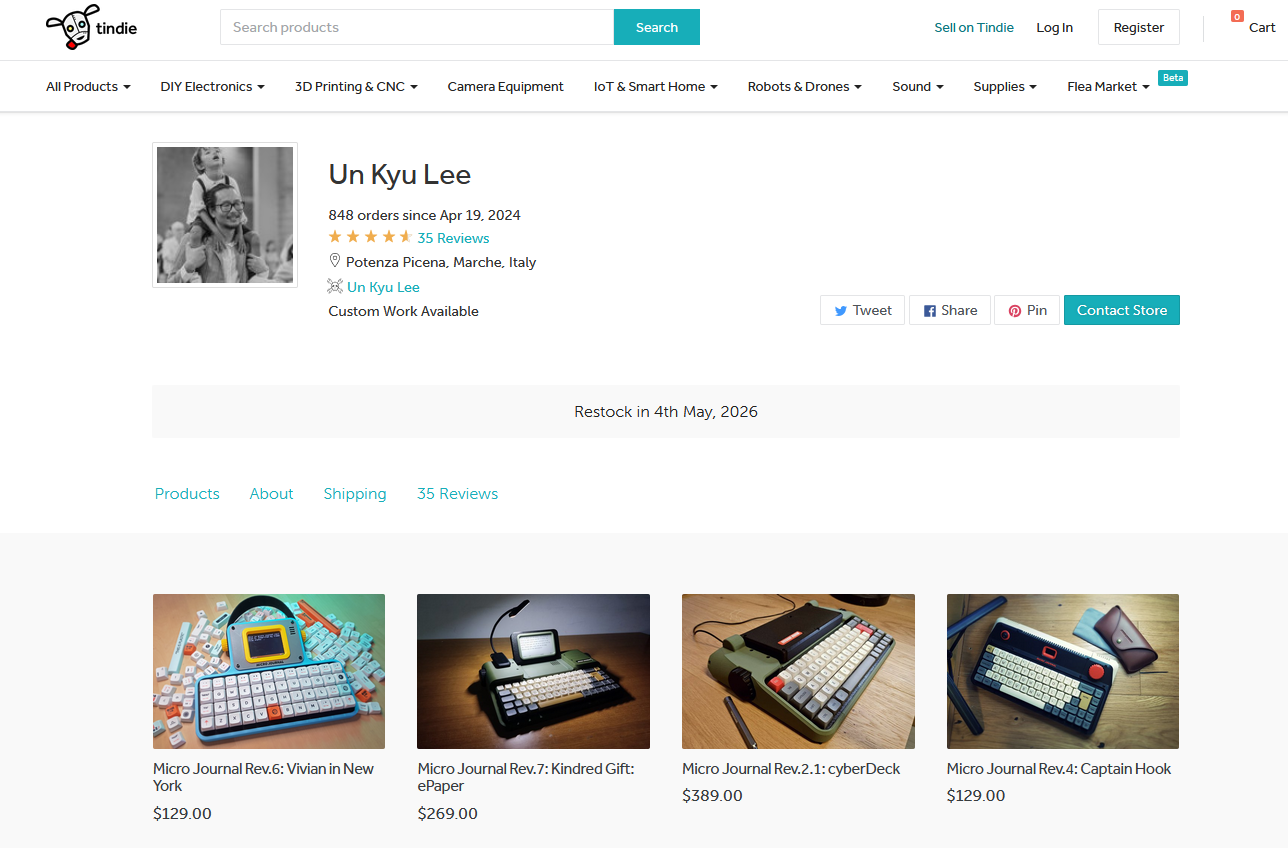The image size is (1288, 848).
Task: Click the teal Search button
Action: coord(657,27)
